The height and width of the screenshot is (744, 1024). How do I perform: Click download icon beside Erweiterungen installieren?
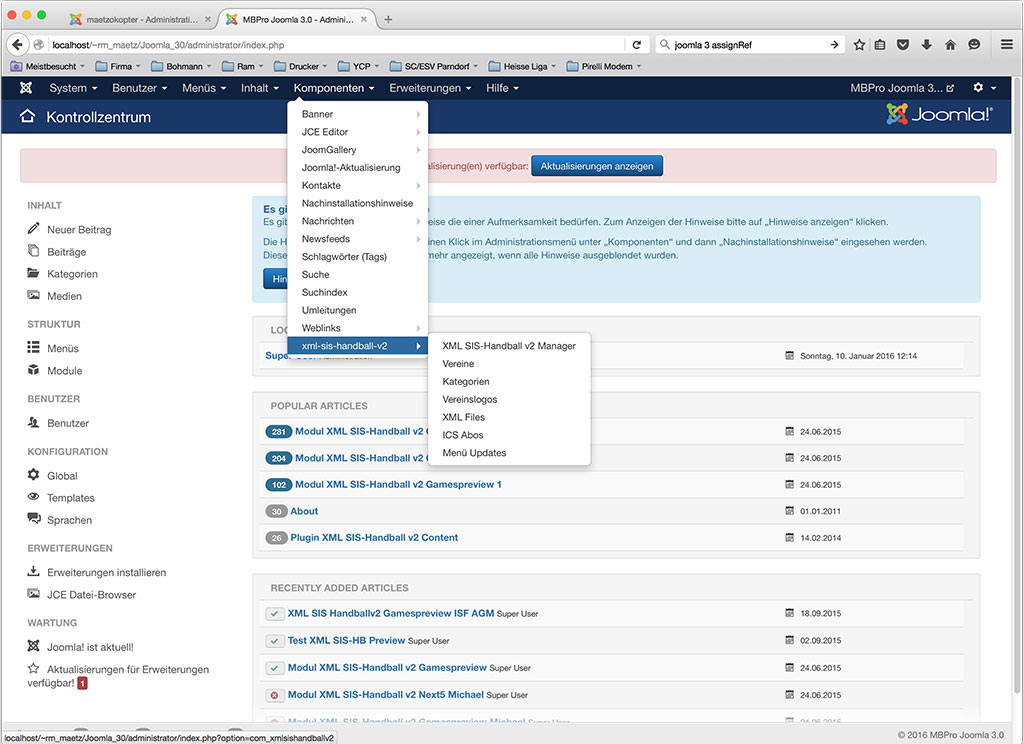pyautogui.click(x=33, y=572)
